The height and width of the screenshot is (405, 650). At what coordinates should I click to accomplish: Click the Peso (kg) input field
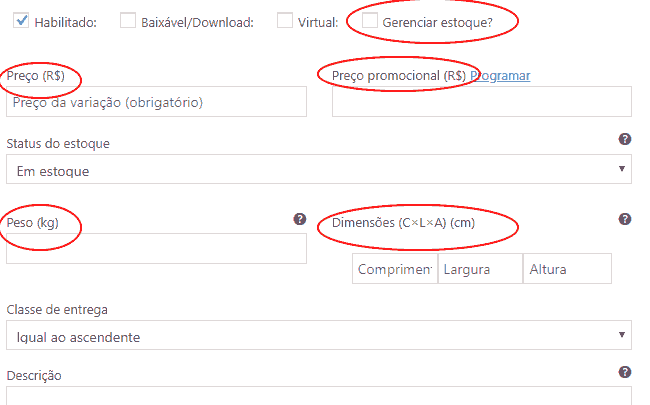point(156,248)
